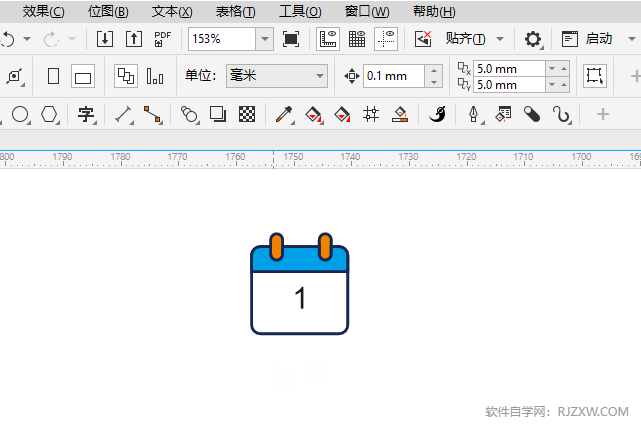641x432 pixels.
Task: Click the chili pepper macro icon
Action: (437, 114)
